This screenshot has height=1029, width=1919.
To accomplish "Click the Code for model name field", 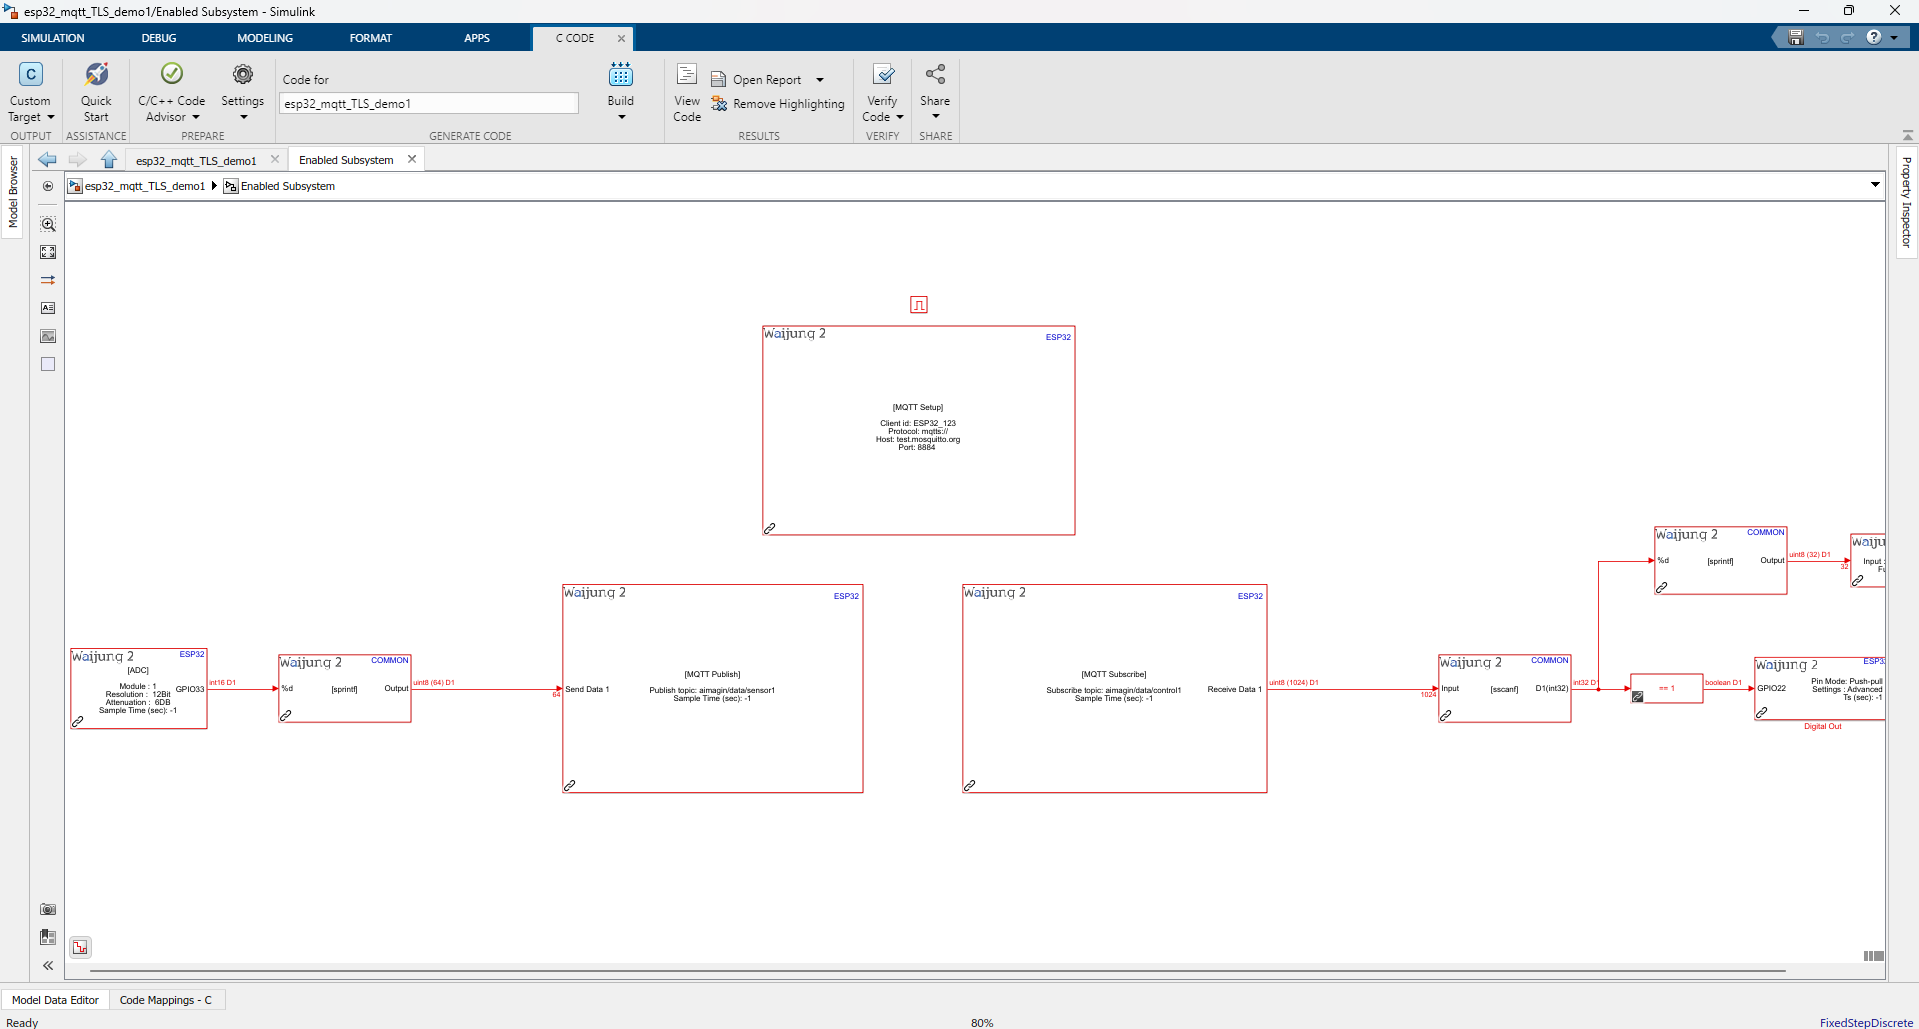I will [x=428, y=103].
